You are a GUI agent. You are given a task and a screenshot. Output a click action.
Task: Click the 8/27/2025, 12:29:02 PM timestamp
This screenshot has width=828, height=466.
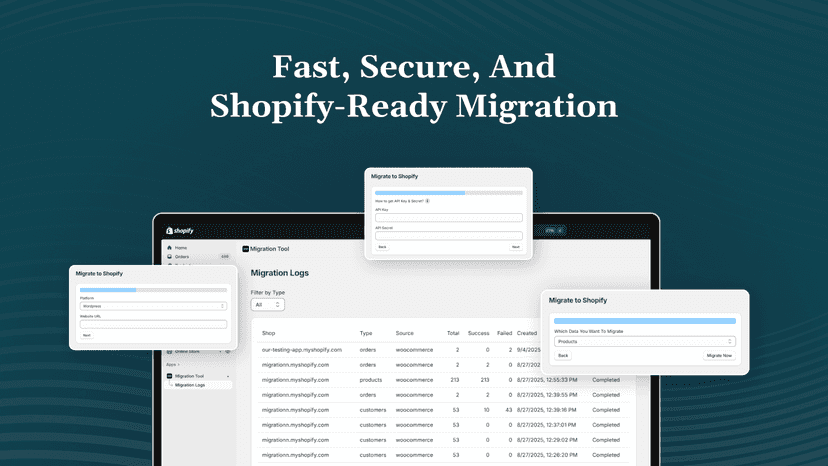547,440
